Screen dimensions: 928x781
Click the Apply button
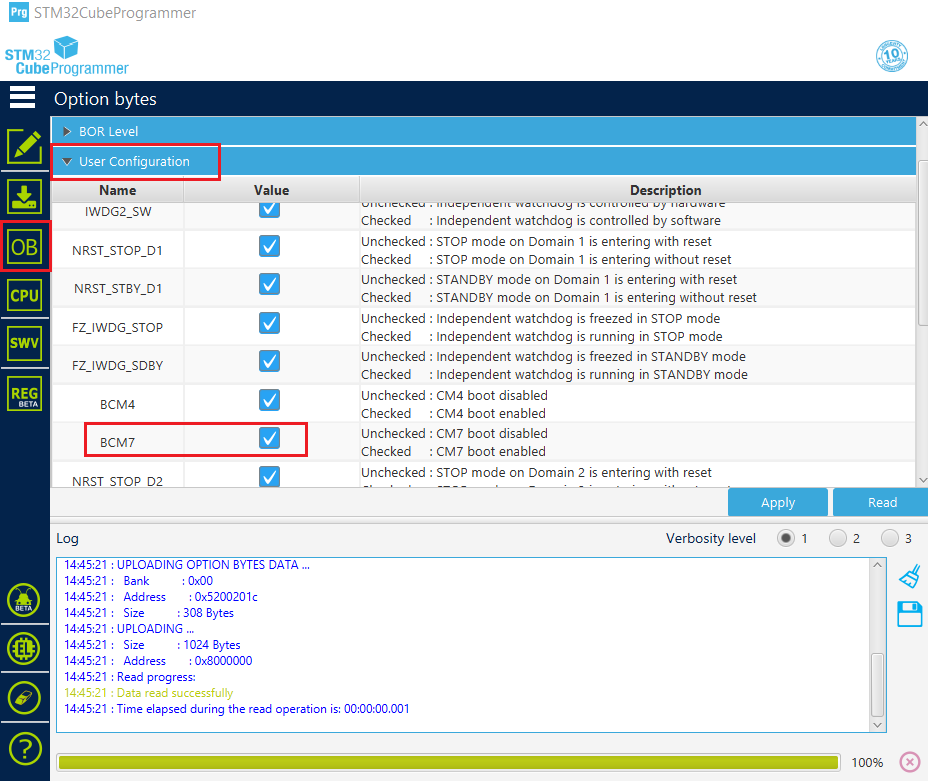[778, 502]
